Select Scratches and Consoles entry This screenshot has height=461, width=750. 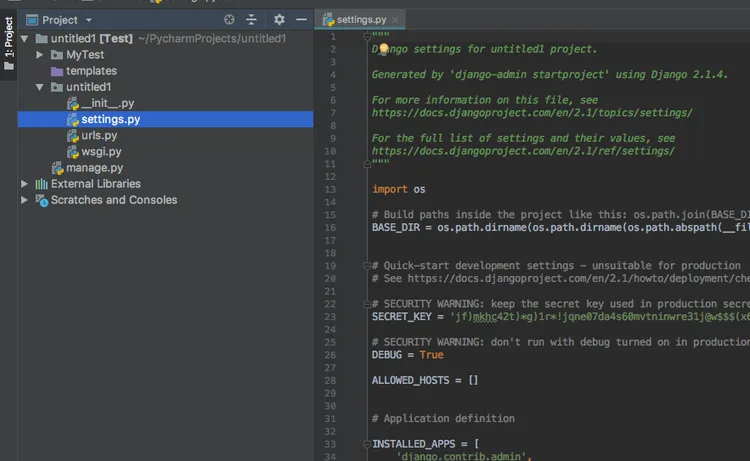click(x=114, y=200)
